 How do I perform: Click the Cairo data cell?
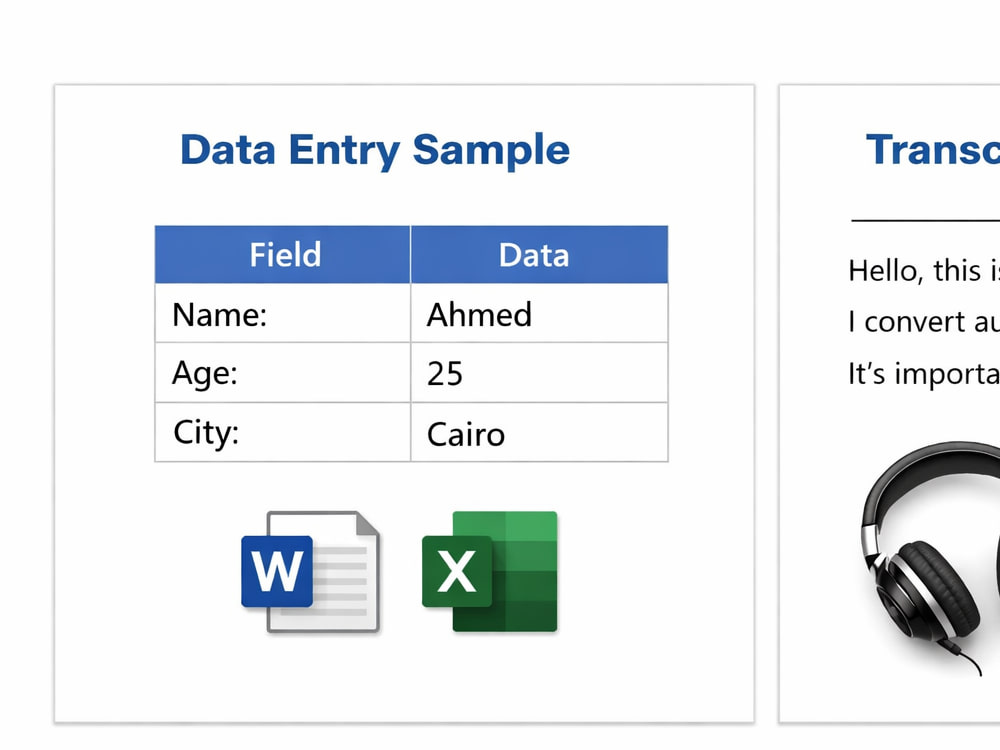pyautogui.click(x=540, y=432)
